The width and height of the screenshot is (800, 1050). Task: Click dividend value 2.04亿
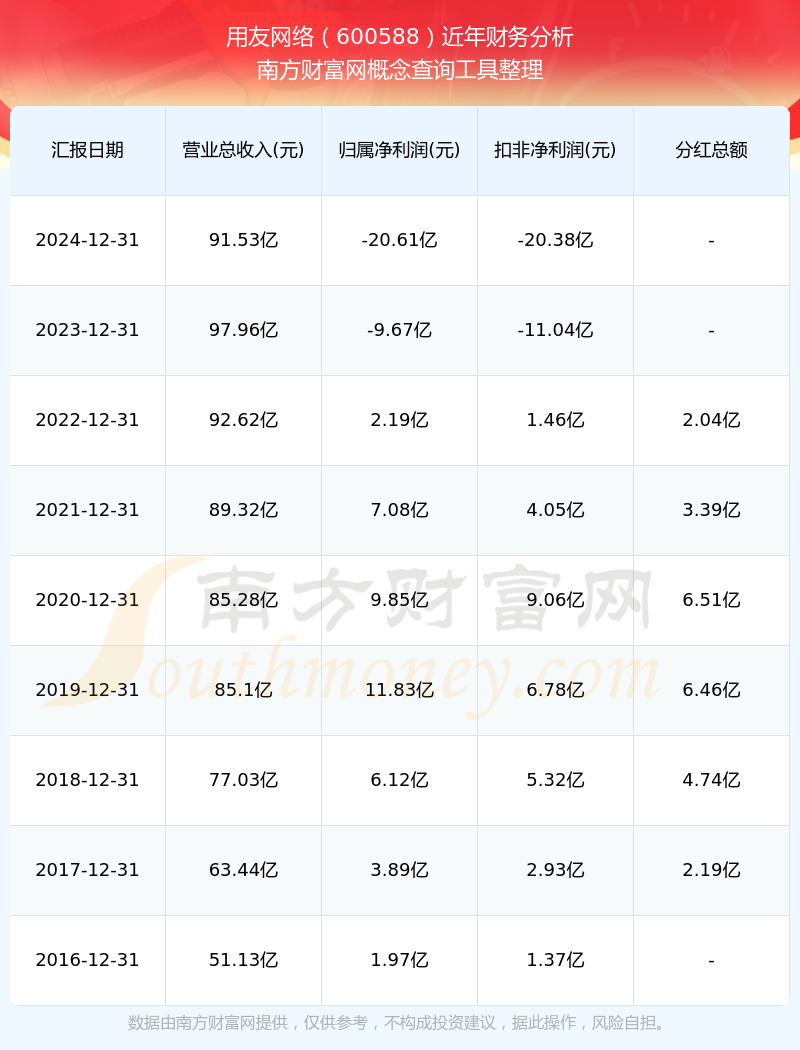tap(711, 420)
